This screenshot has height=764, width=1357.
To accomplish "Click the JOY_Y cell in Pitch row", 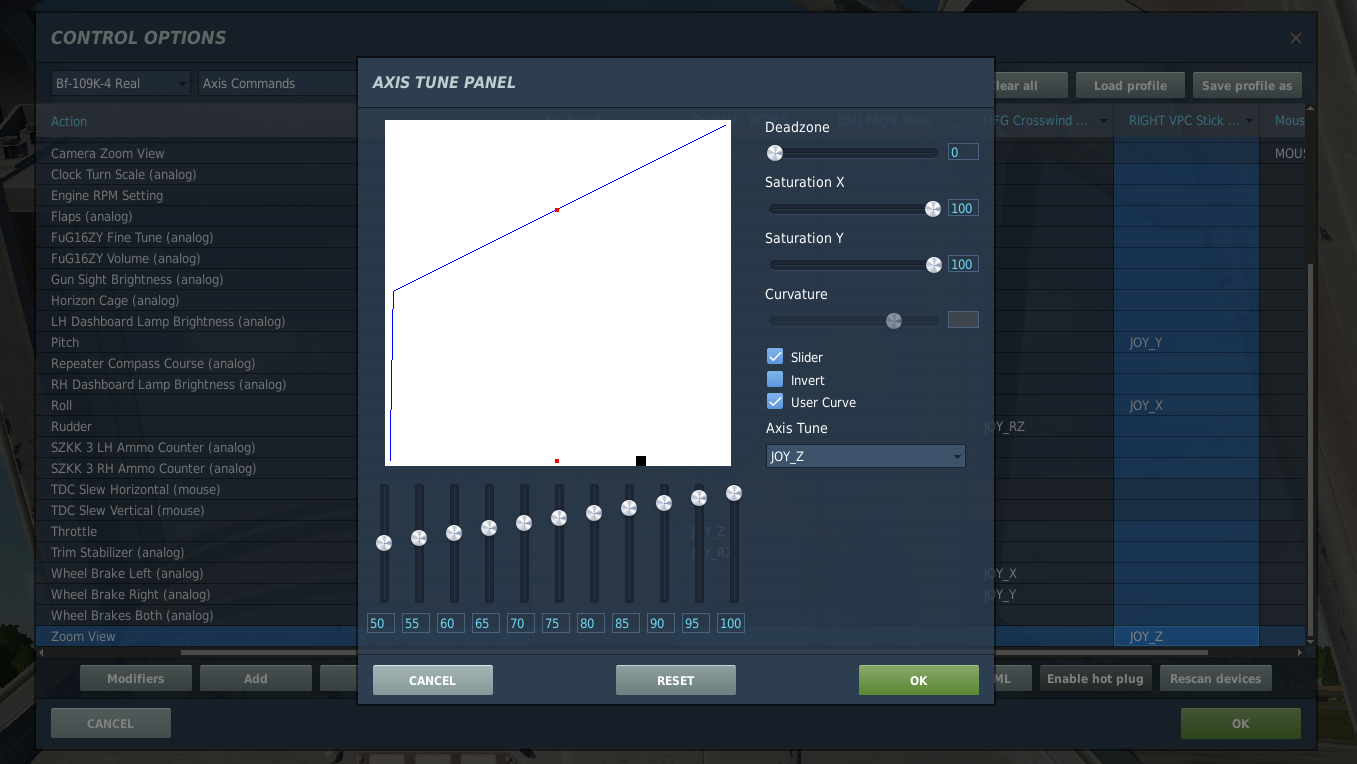I will (x=1186, y=342).
